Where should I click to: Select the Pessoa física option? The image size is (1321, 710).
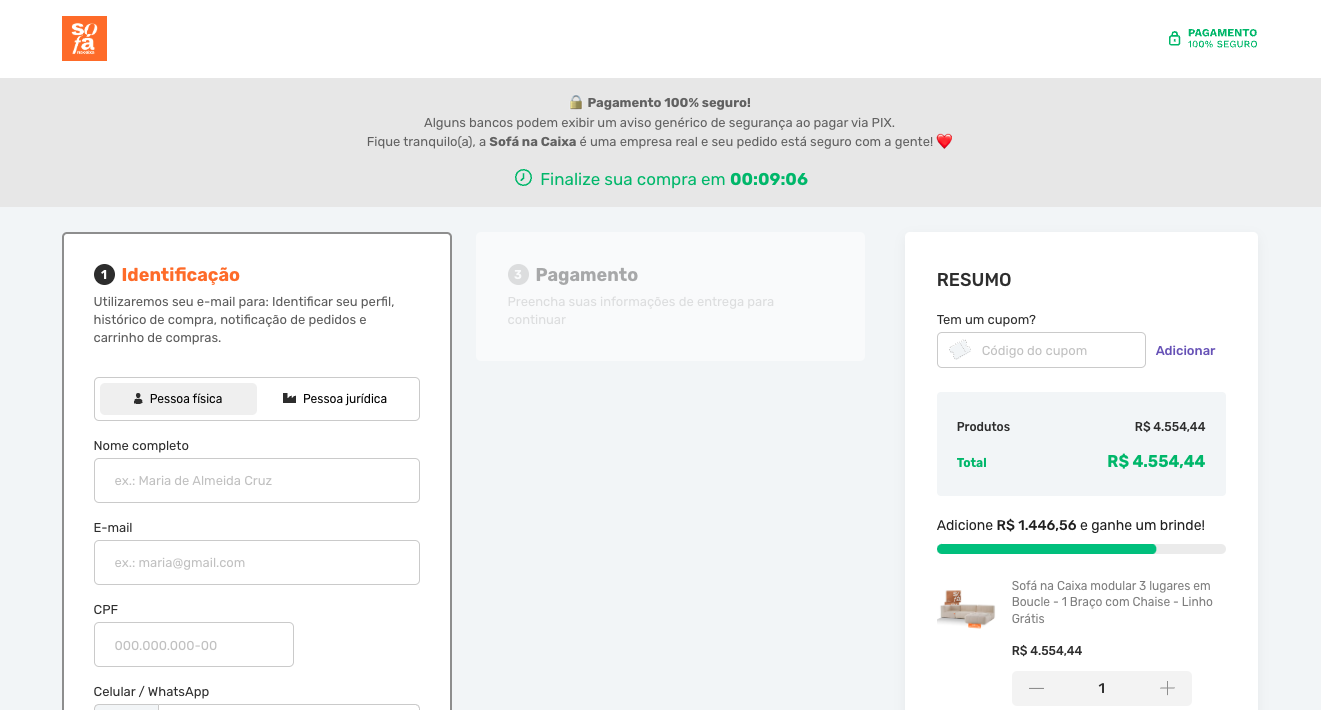click(x=178, y=399)
